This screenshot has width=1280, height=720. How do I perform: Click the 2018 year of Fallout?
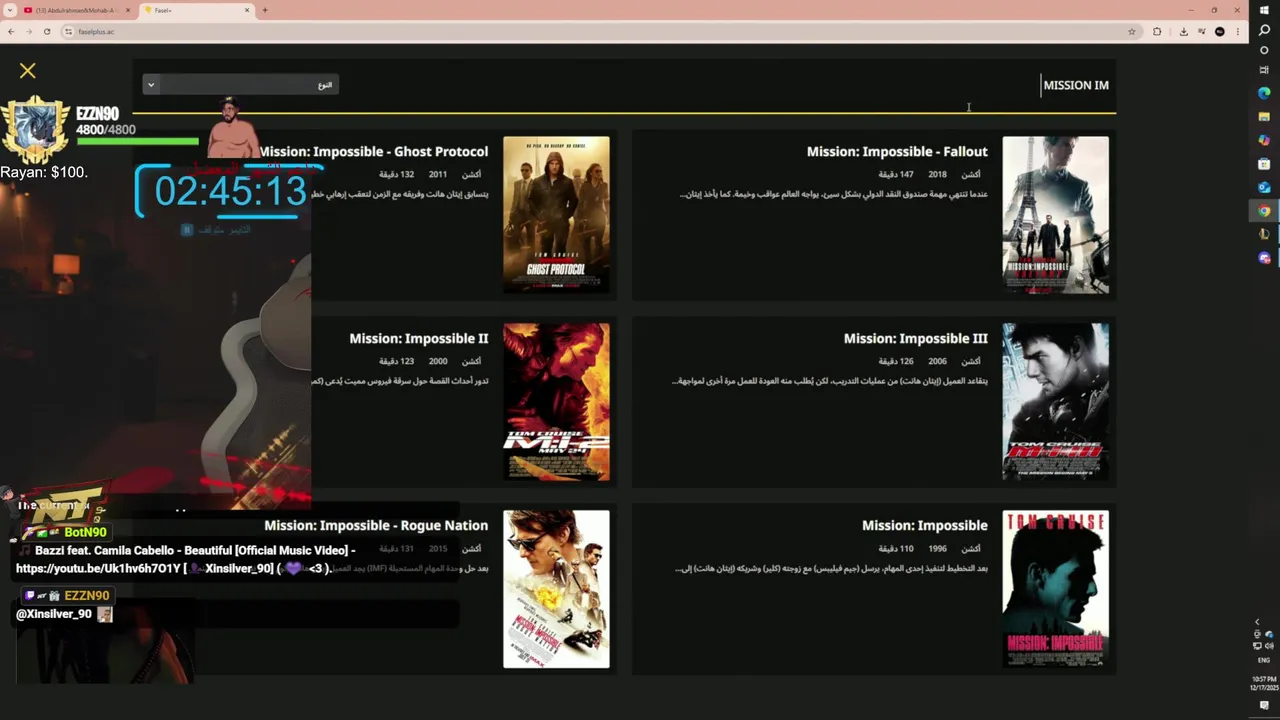[x=937, y=175]
